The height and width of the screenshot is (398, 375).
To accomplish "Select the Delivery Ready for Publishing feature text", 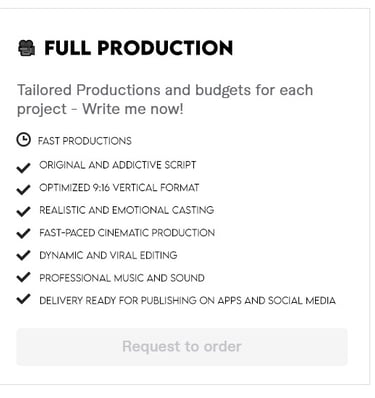I will (187, 301).
